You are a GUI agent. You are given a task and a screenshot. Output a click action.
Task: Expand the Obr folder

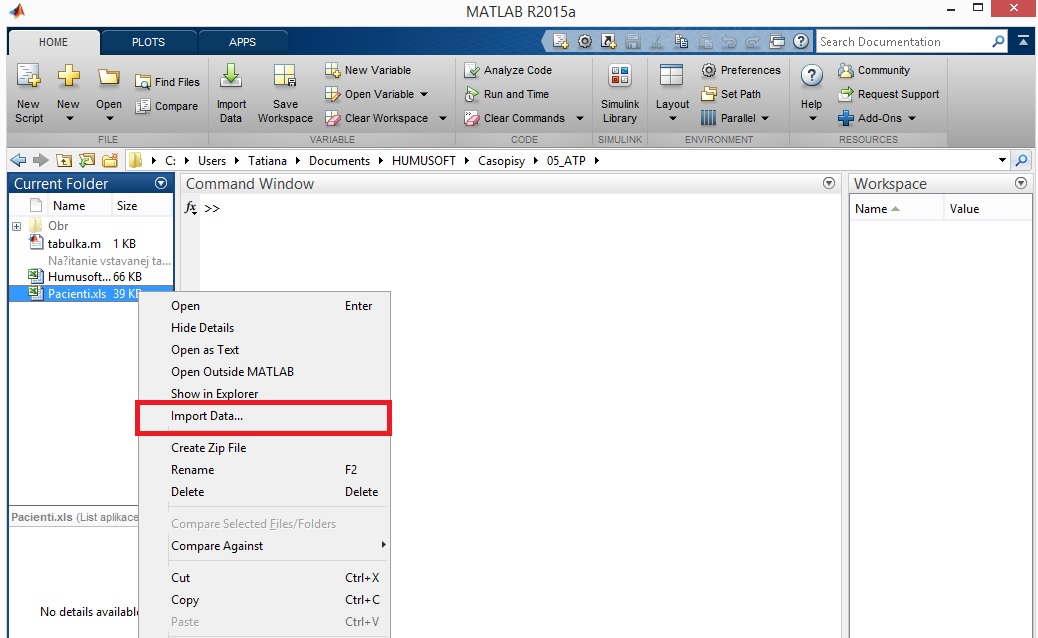coord(17,226)
